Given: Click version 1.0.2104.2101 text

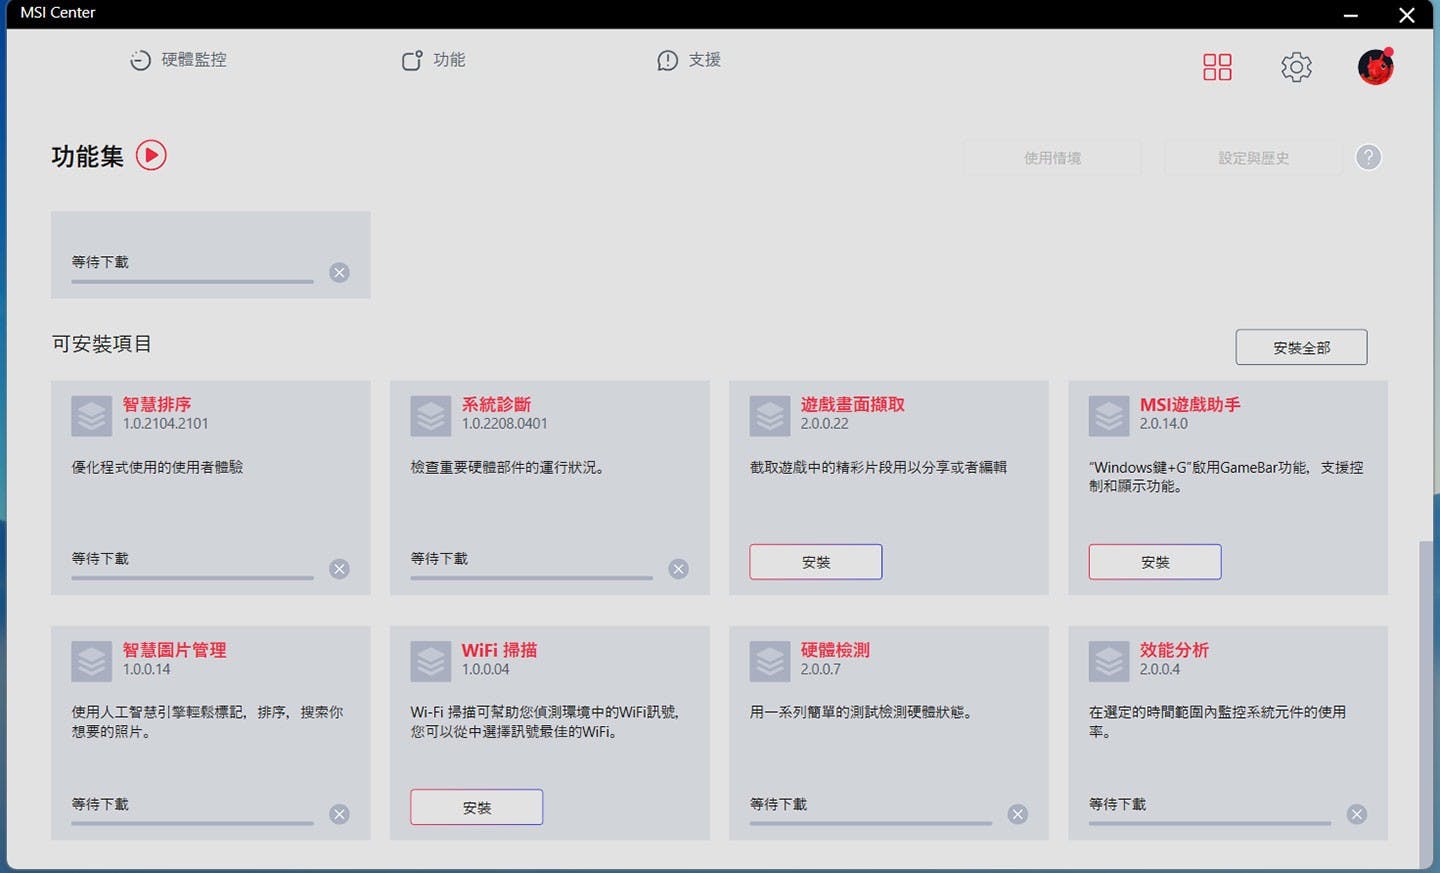Looking at the screenshot, I should point(165,424).
